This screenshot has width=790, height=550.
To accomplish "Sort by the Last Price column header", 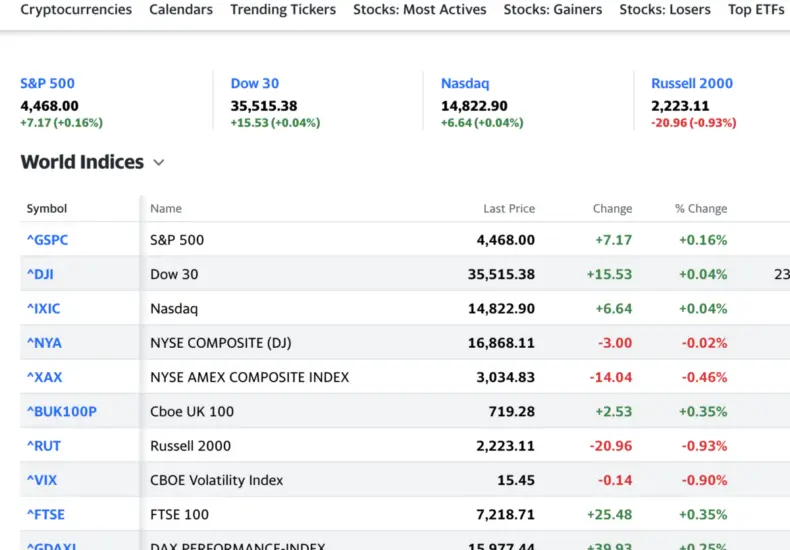I will 509,209.
